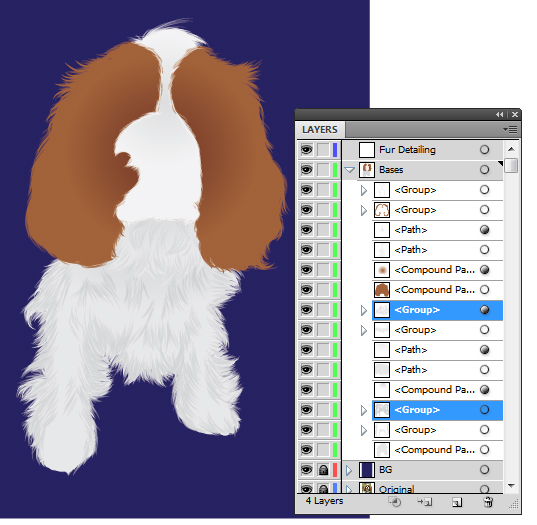Select the Fur Detailing layer row

(423, 150)
